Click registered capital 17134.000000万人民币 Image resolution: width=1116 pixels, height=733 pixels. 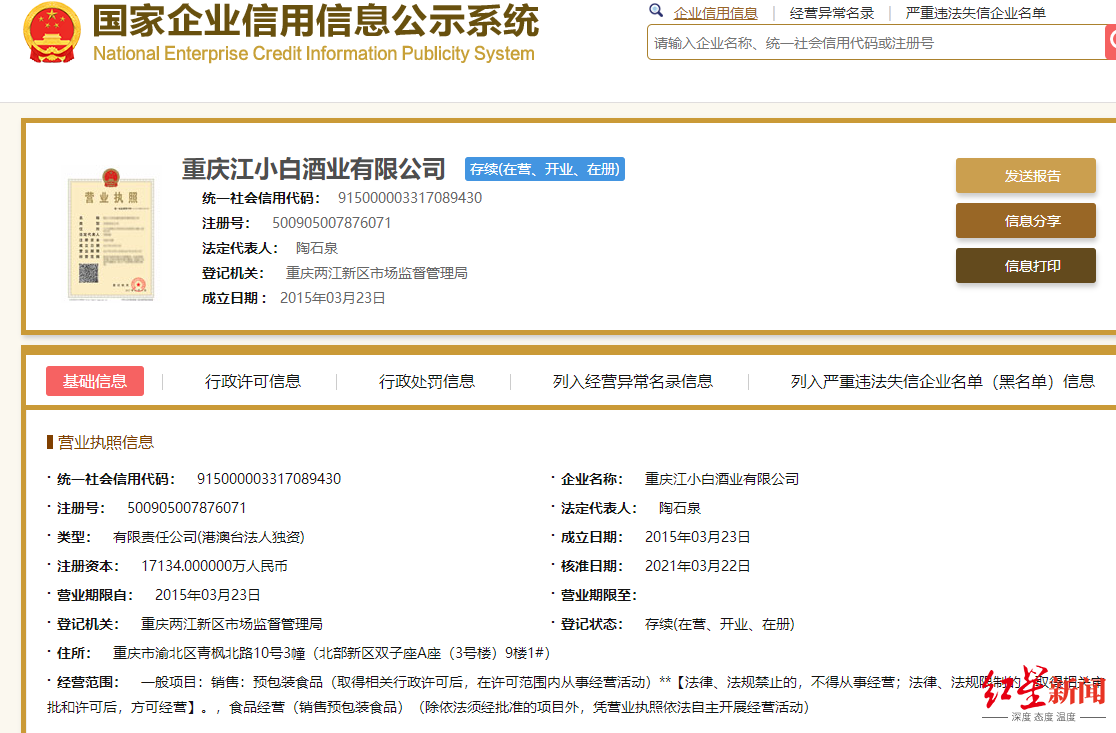pos(214,566)
